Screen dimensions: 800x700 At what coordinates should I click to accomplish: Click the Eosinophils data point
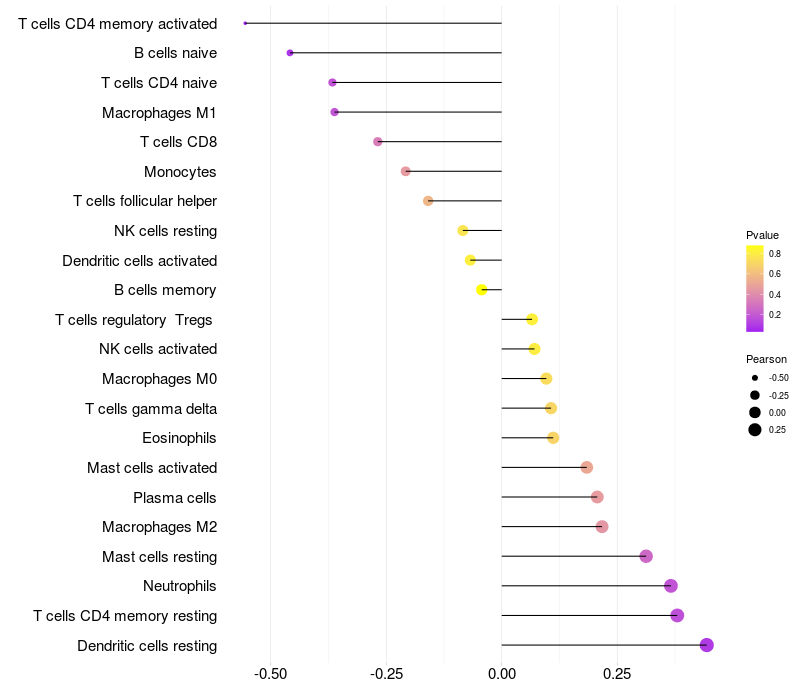click(x=553, y=438)
